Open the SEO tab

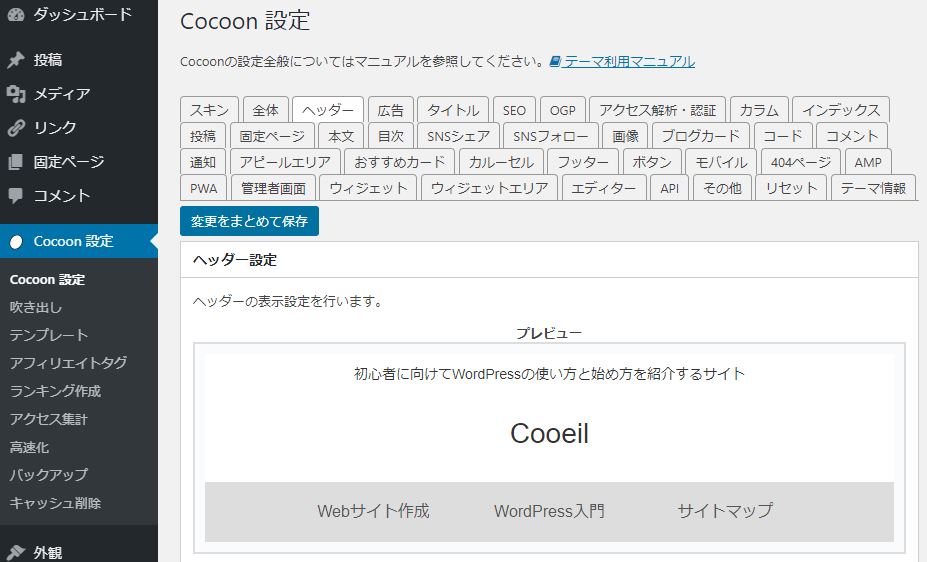point(514,110)
